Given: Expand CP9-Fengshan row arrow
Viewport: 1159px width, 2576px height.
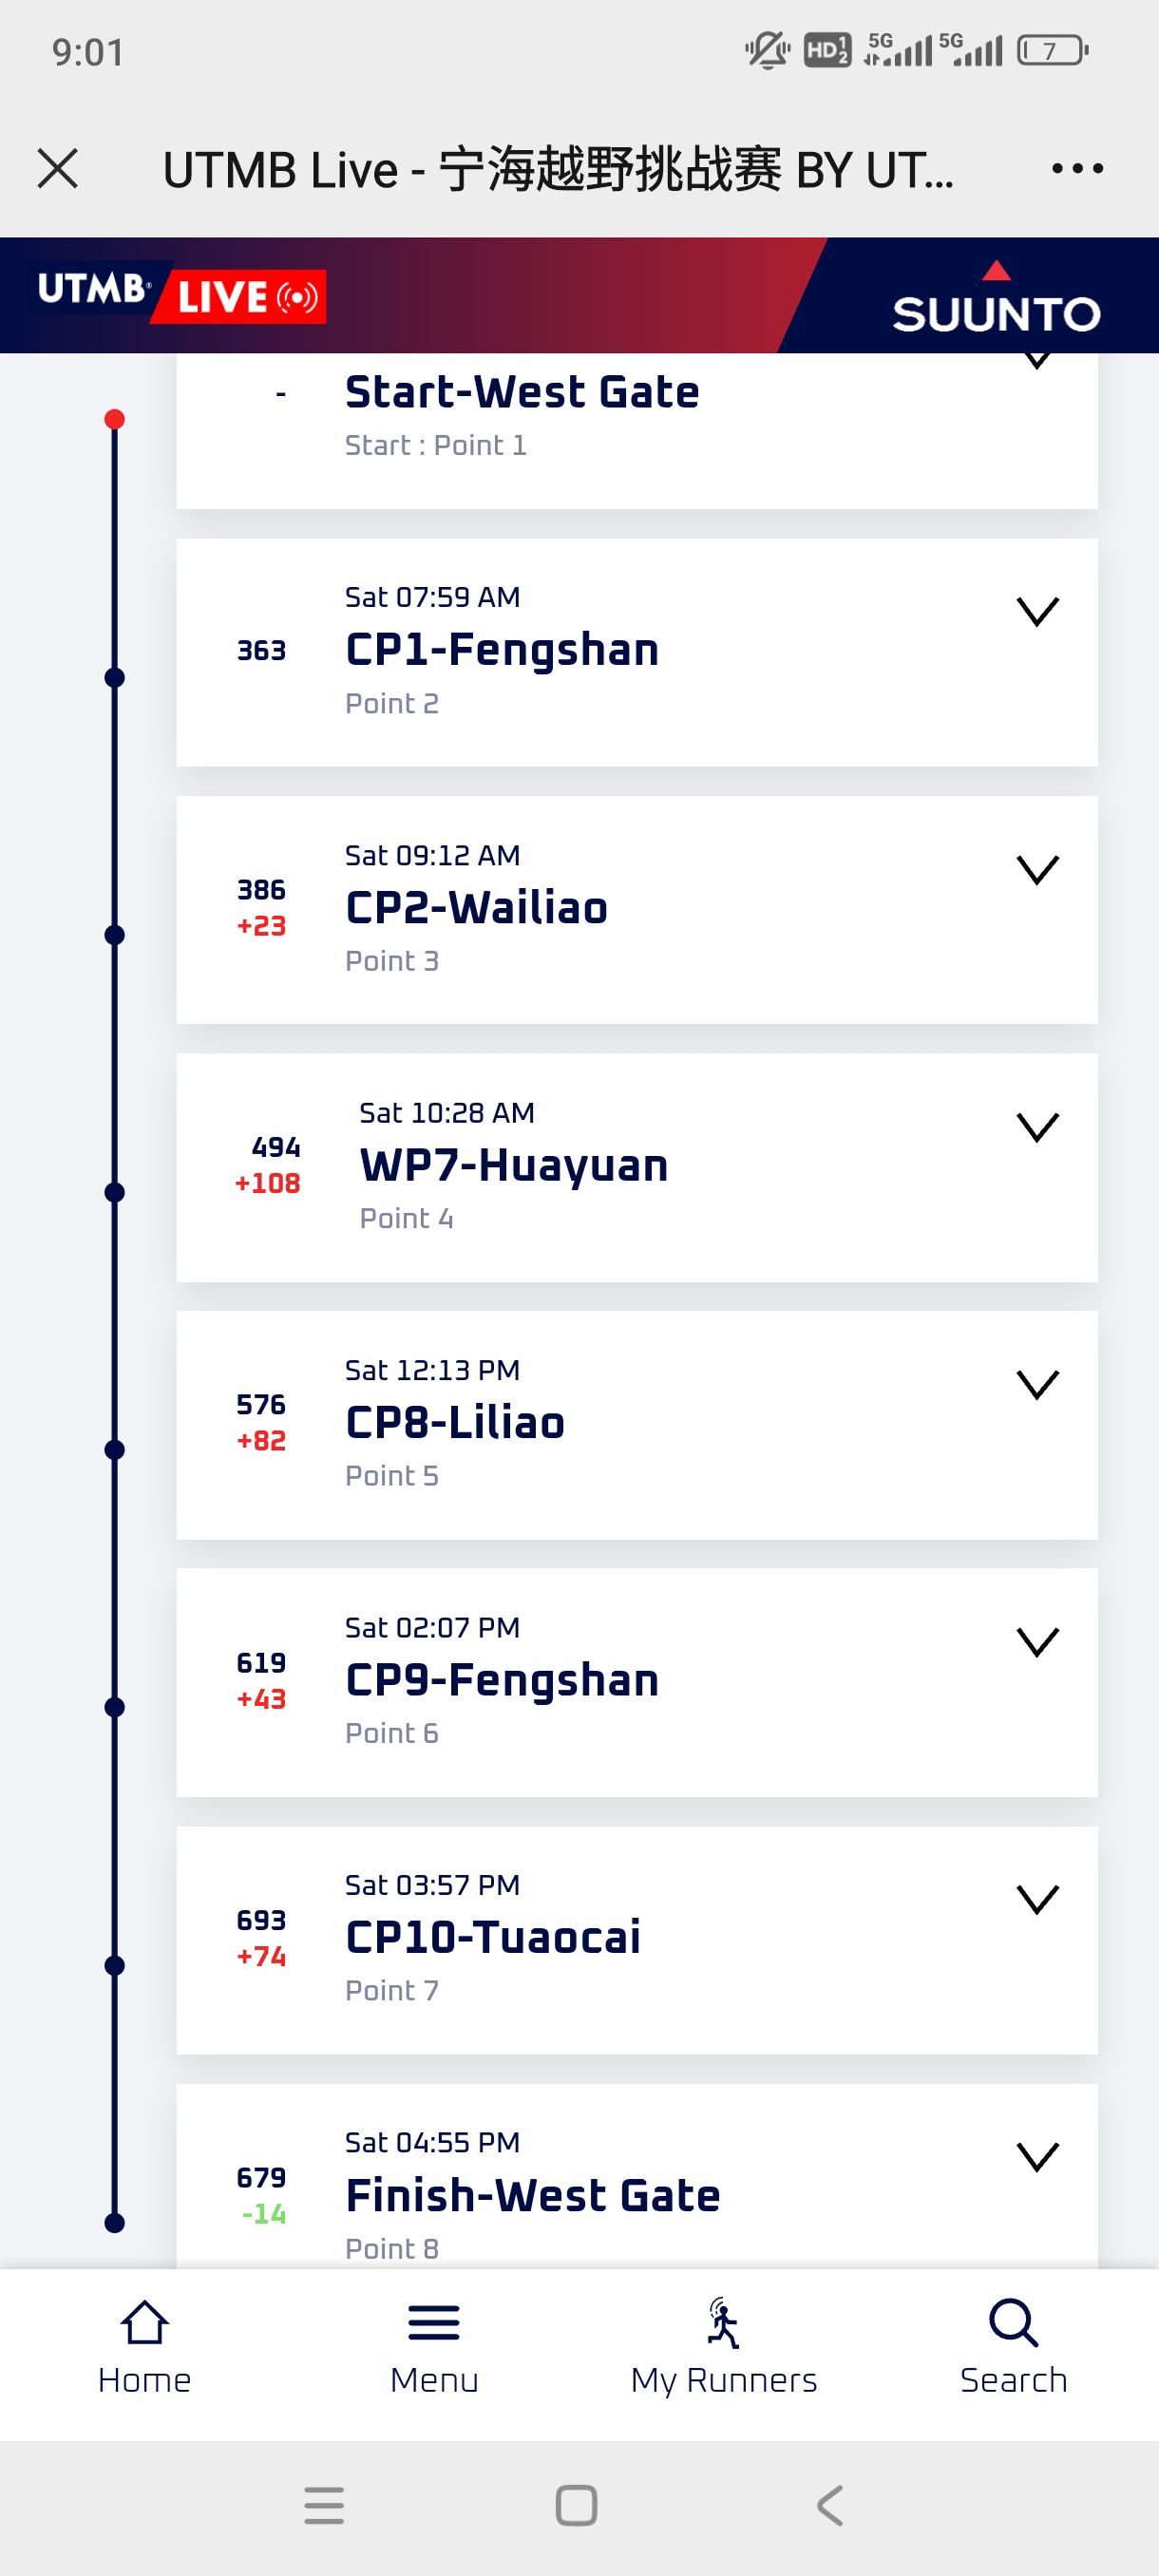Looking at the screenshot, I should (1037, 1642).
